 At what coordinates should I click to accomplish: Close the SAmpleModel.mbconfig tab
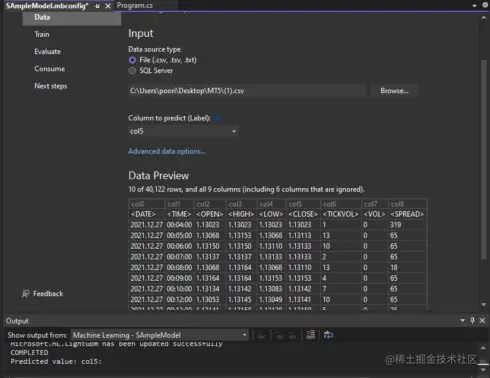[108, 6]
